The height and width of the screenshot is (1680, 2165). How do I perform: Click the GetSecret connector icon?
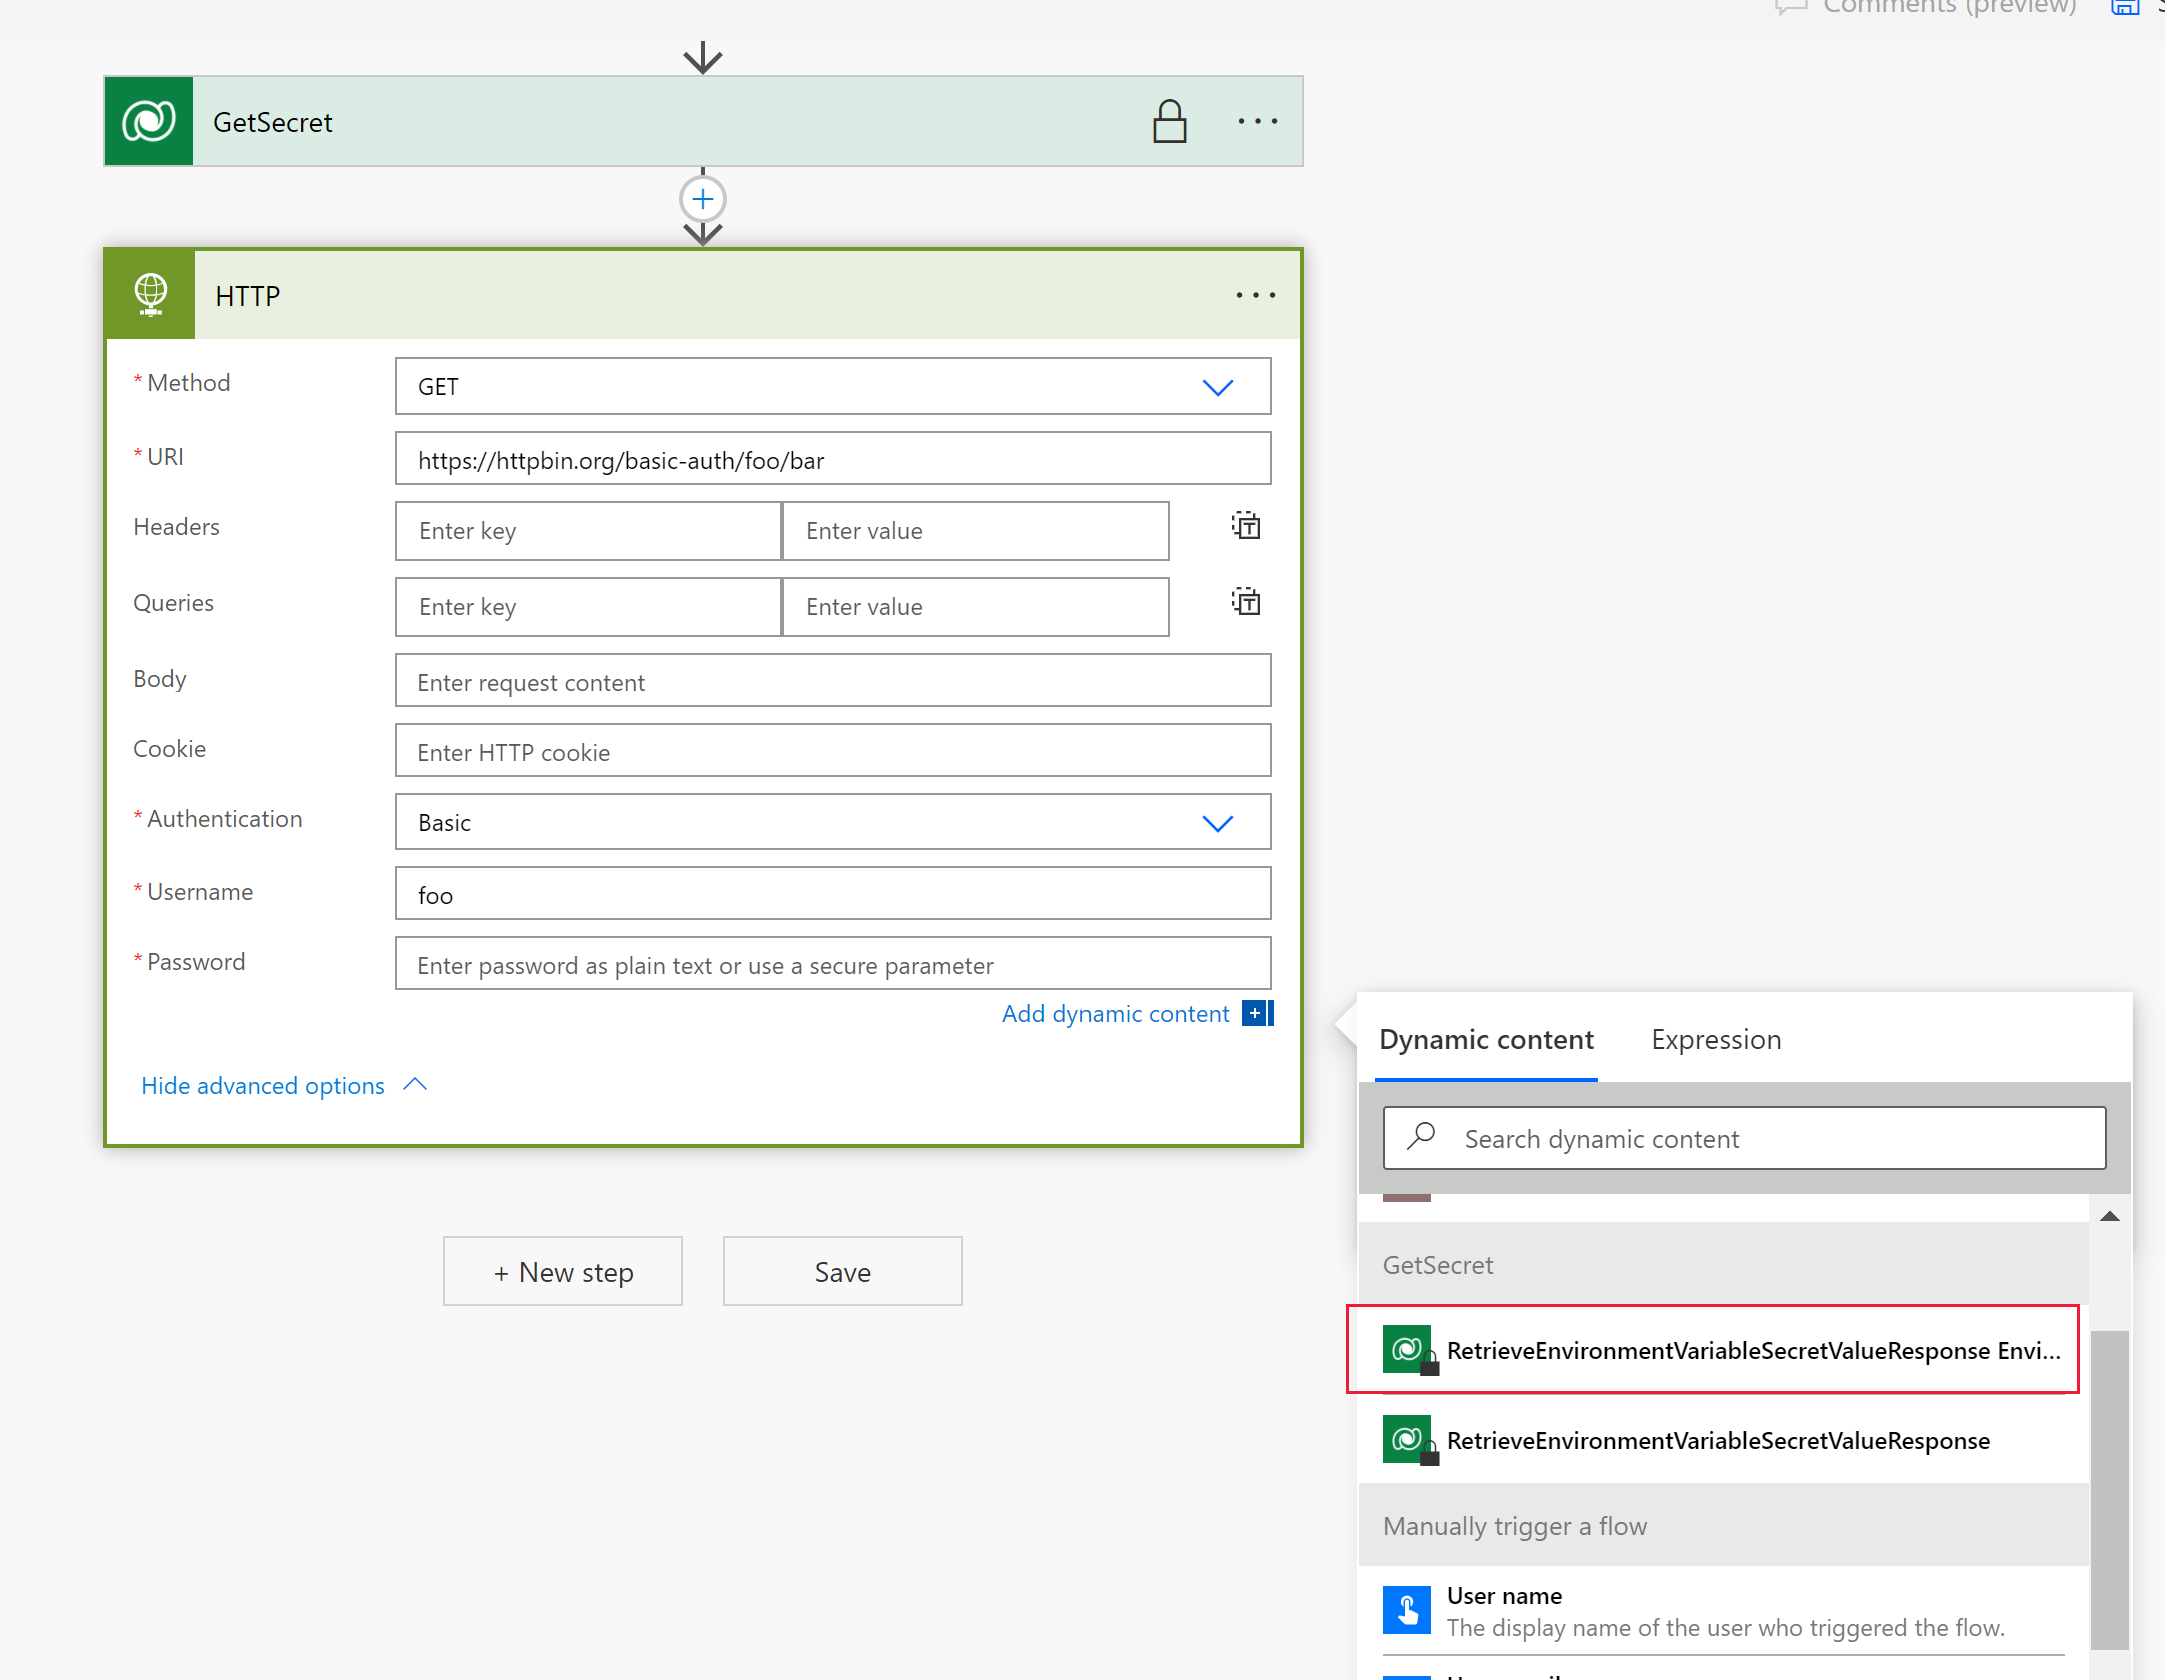[149, 119]
